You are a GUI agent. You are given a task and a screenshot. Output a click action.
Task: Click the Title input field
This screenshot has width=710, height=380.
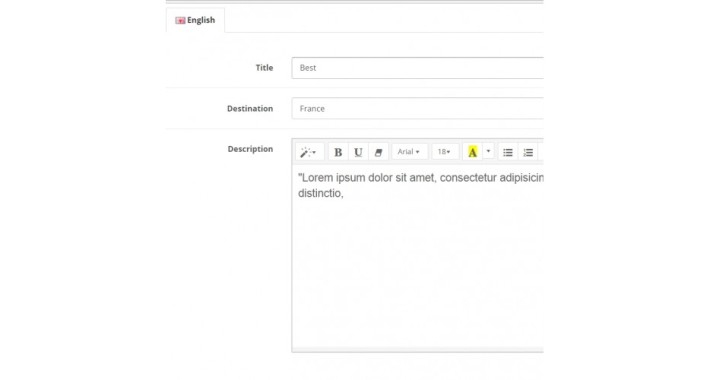[x=417, y=68]
